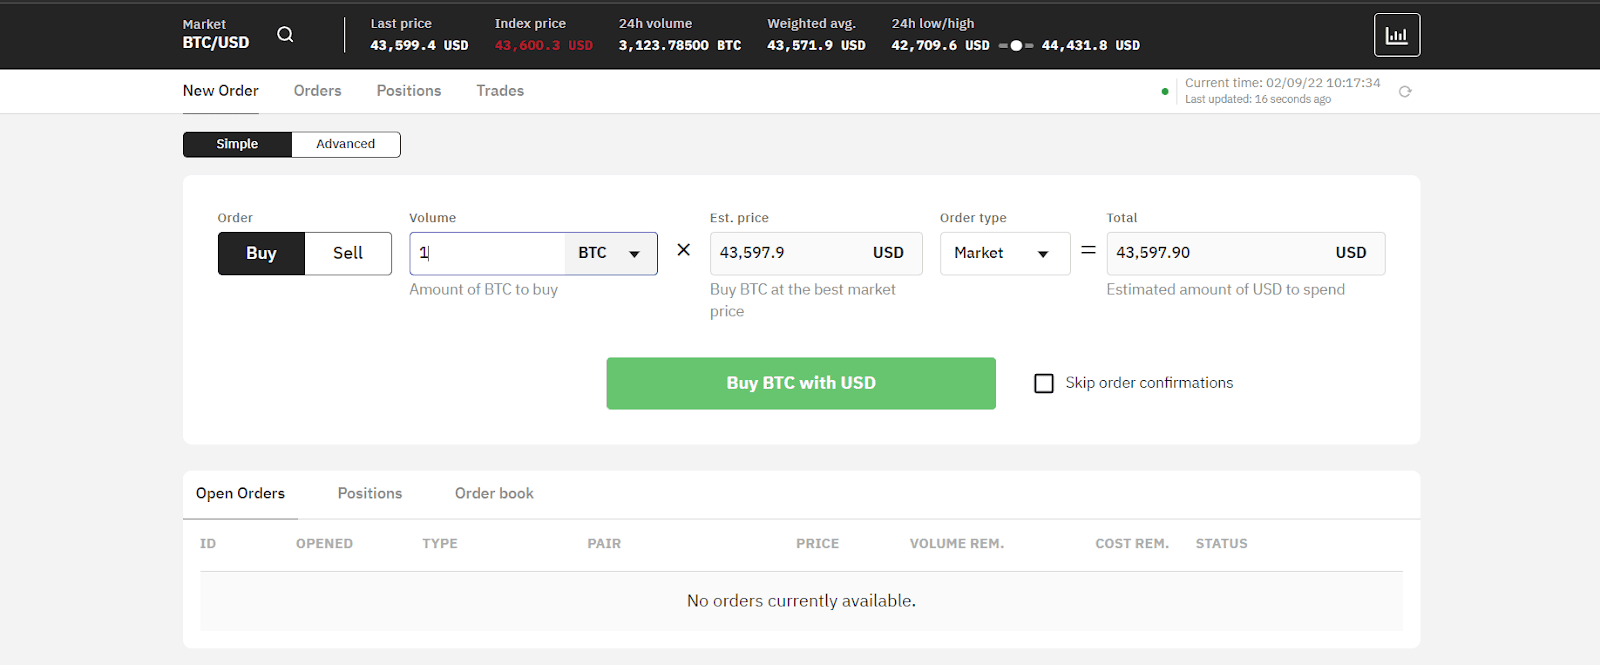Click the 24h low/high range slider
The height and width of the screenshot is (665, 1600).
1016,46
